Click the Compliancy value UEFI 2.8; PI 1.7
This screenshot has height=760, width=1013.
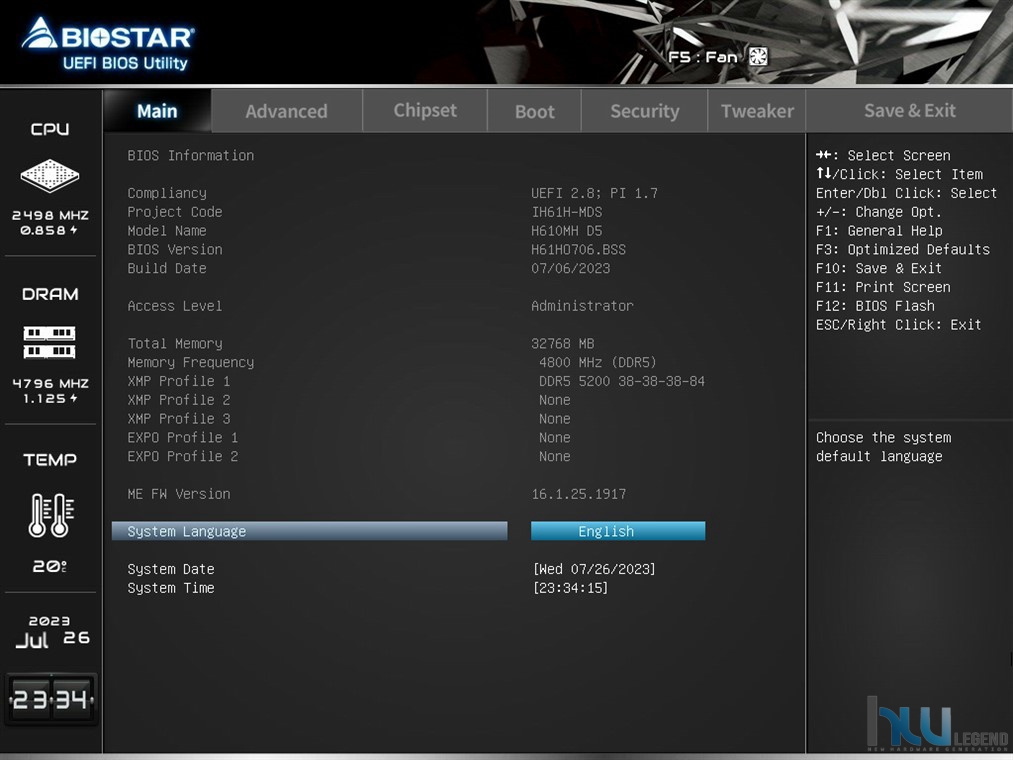(x=594, y=193)
